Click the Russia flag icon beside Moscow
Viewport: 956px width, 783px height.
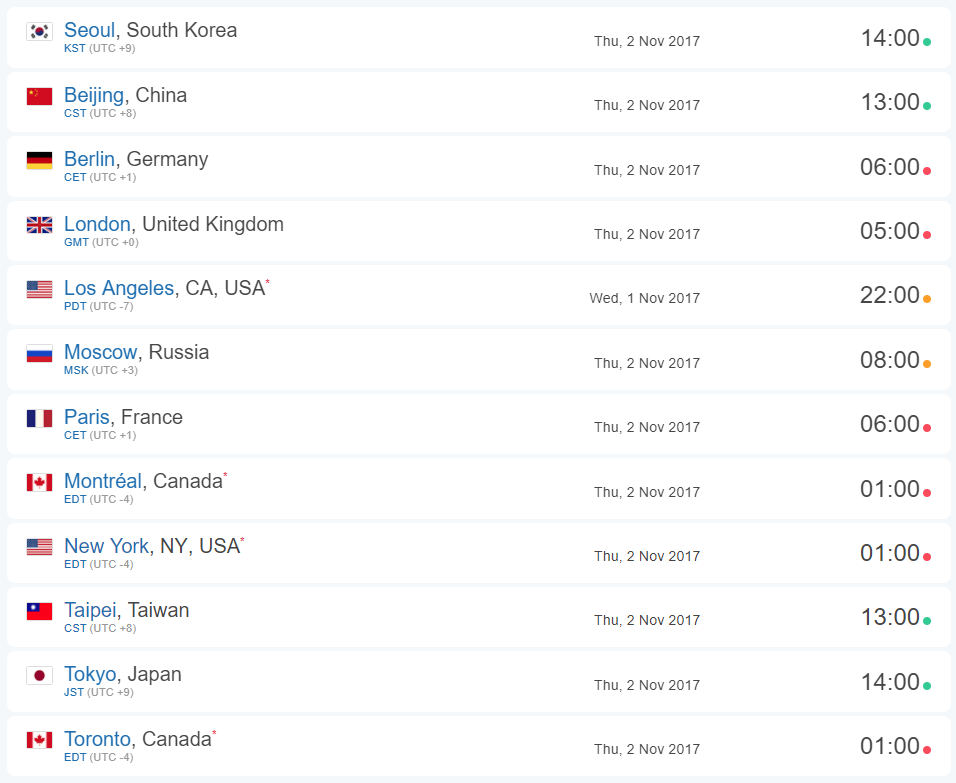(x=39, y=354)
